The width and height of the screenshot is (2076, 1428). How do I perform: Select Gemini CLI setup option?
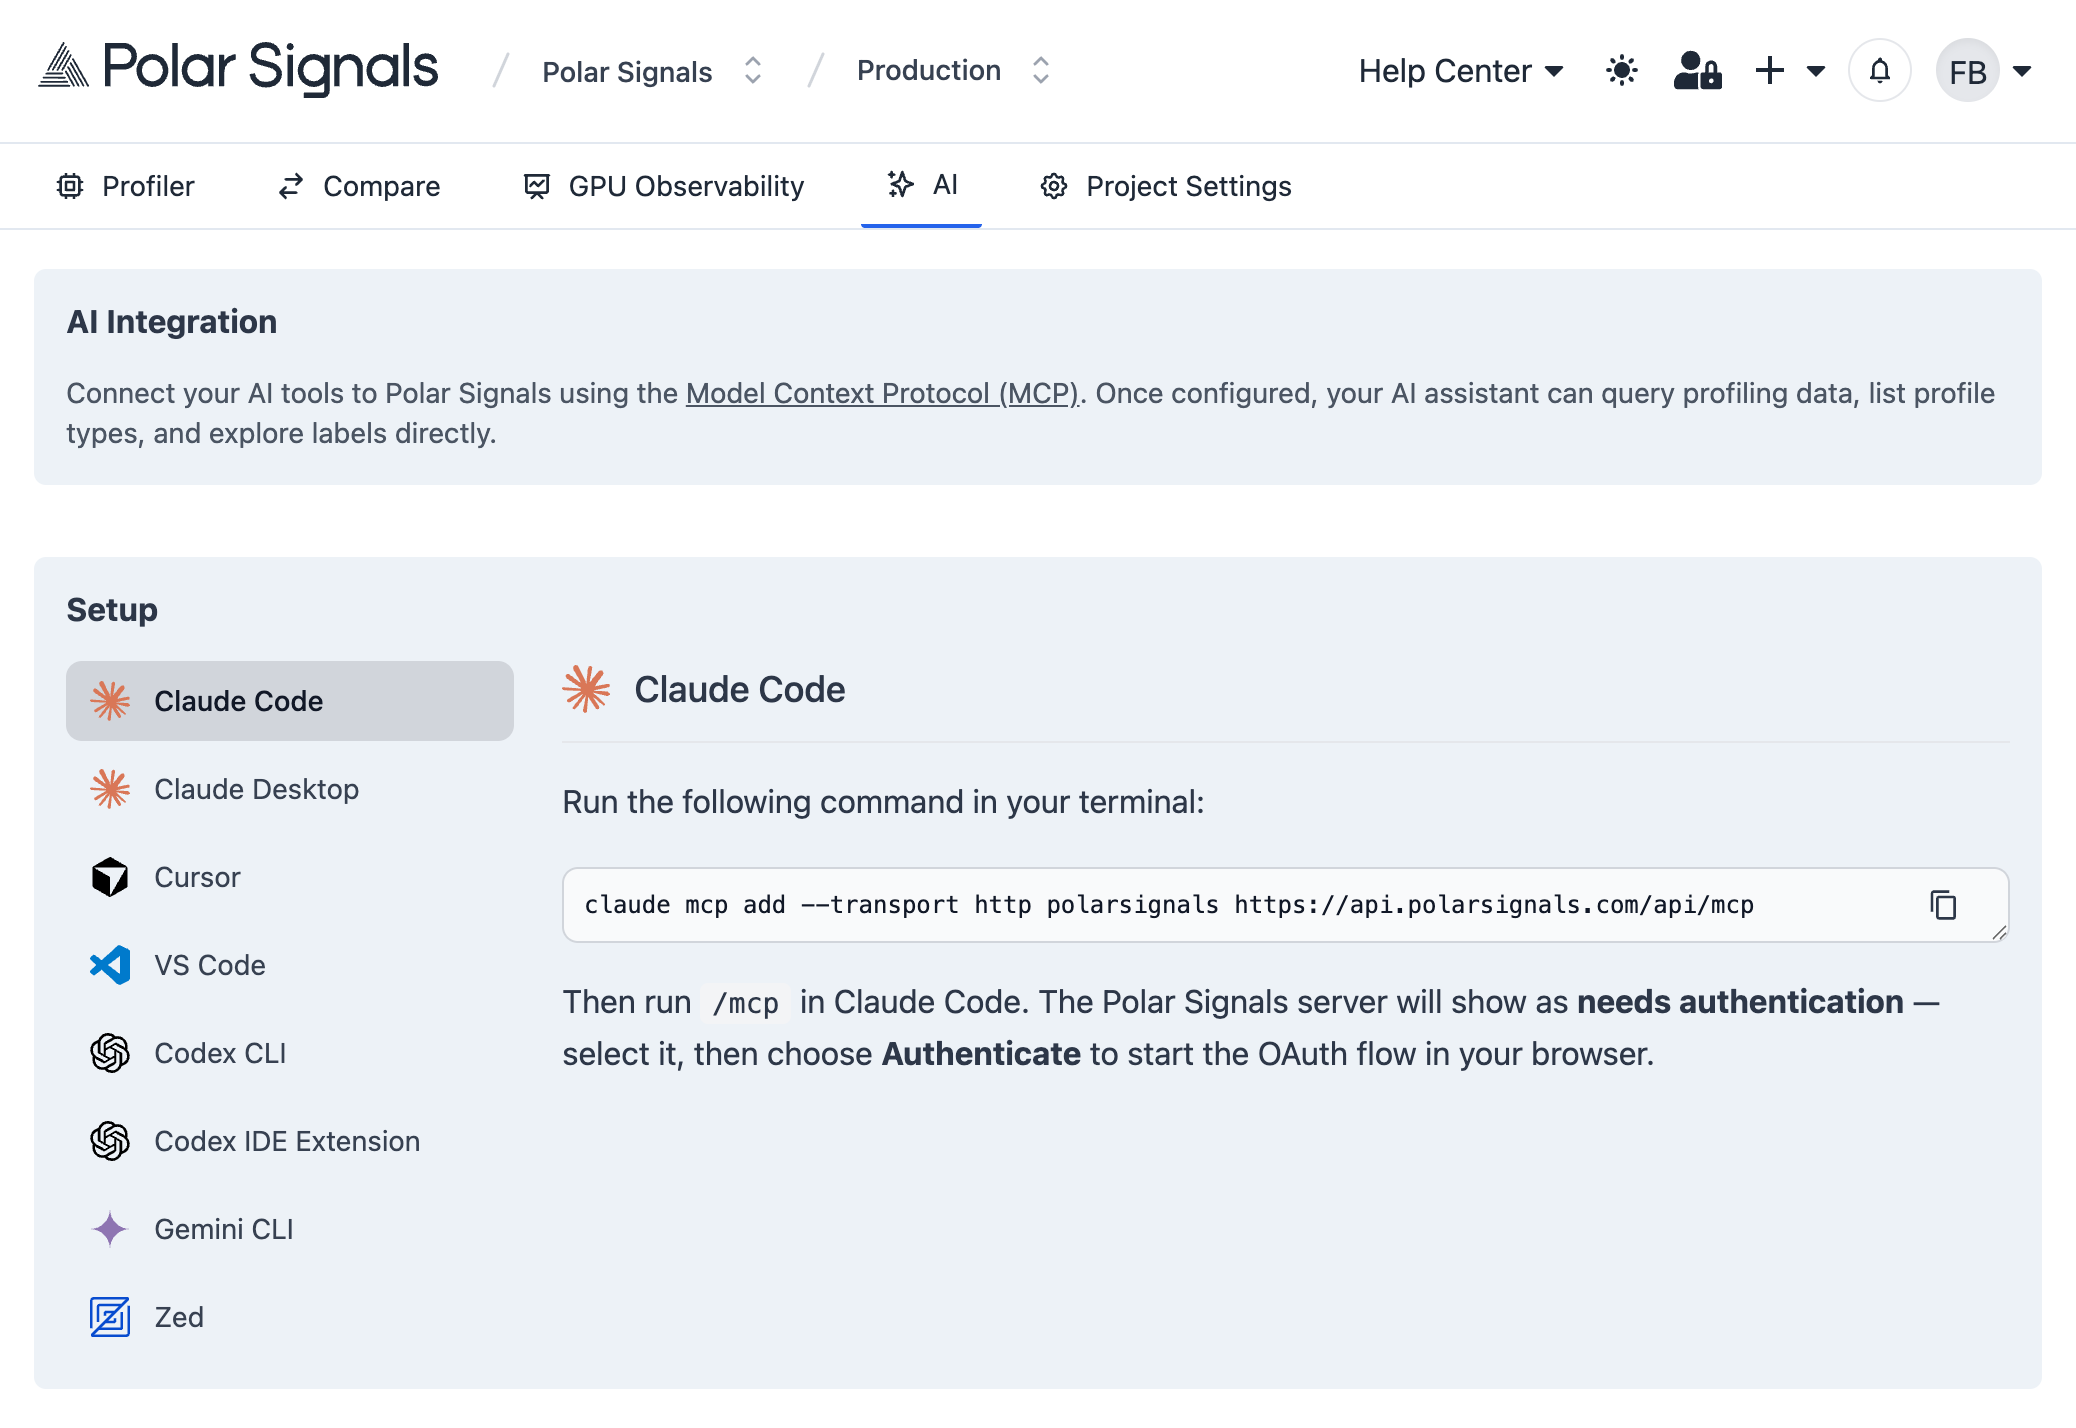pyautogui.click(x=223, y=1229)
